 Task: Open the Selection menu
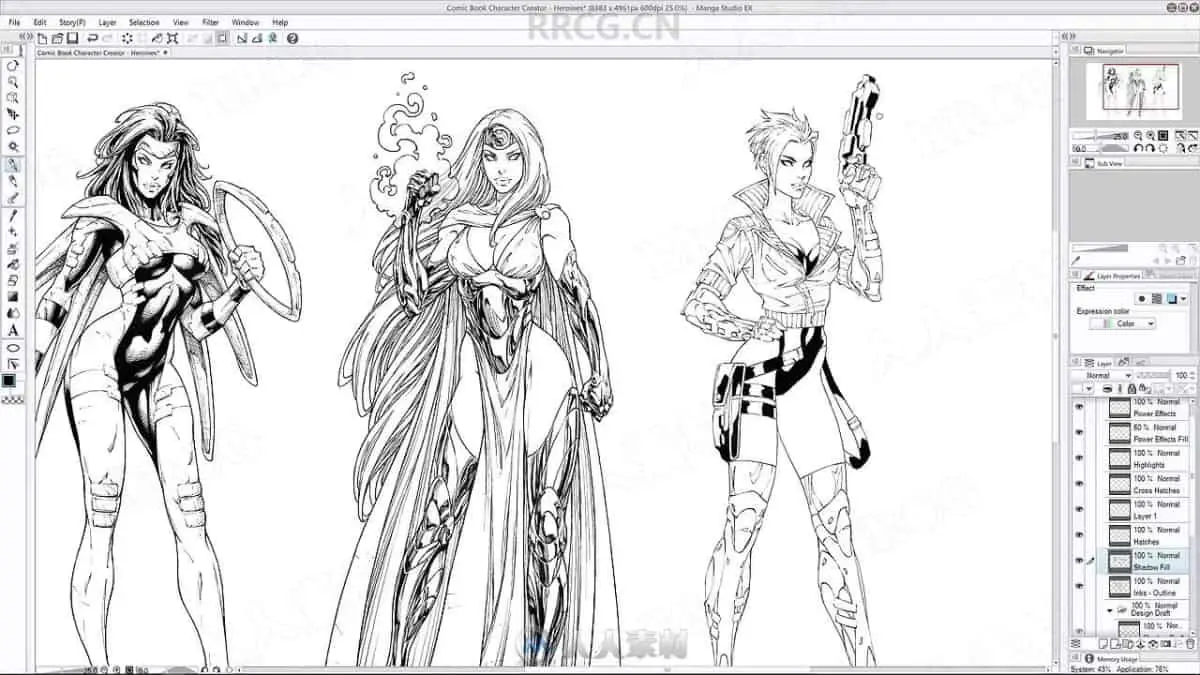coord(144,22)
